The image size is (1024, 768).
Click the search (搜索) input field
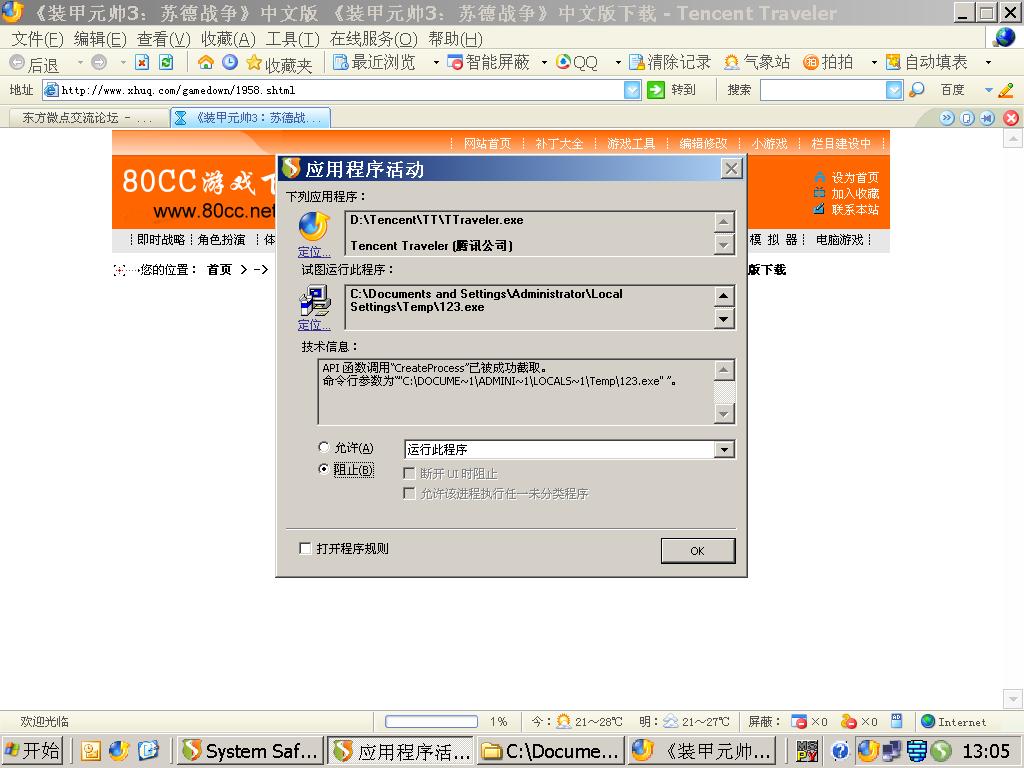[x=823, y=90]
